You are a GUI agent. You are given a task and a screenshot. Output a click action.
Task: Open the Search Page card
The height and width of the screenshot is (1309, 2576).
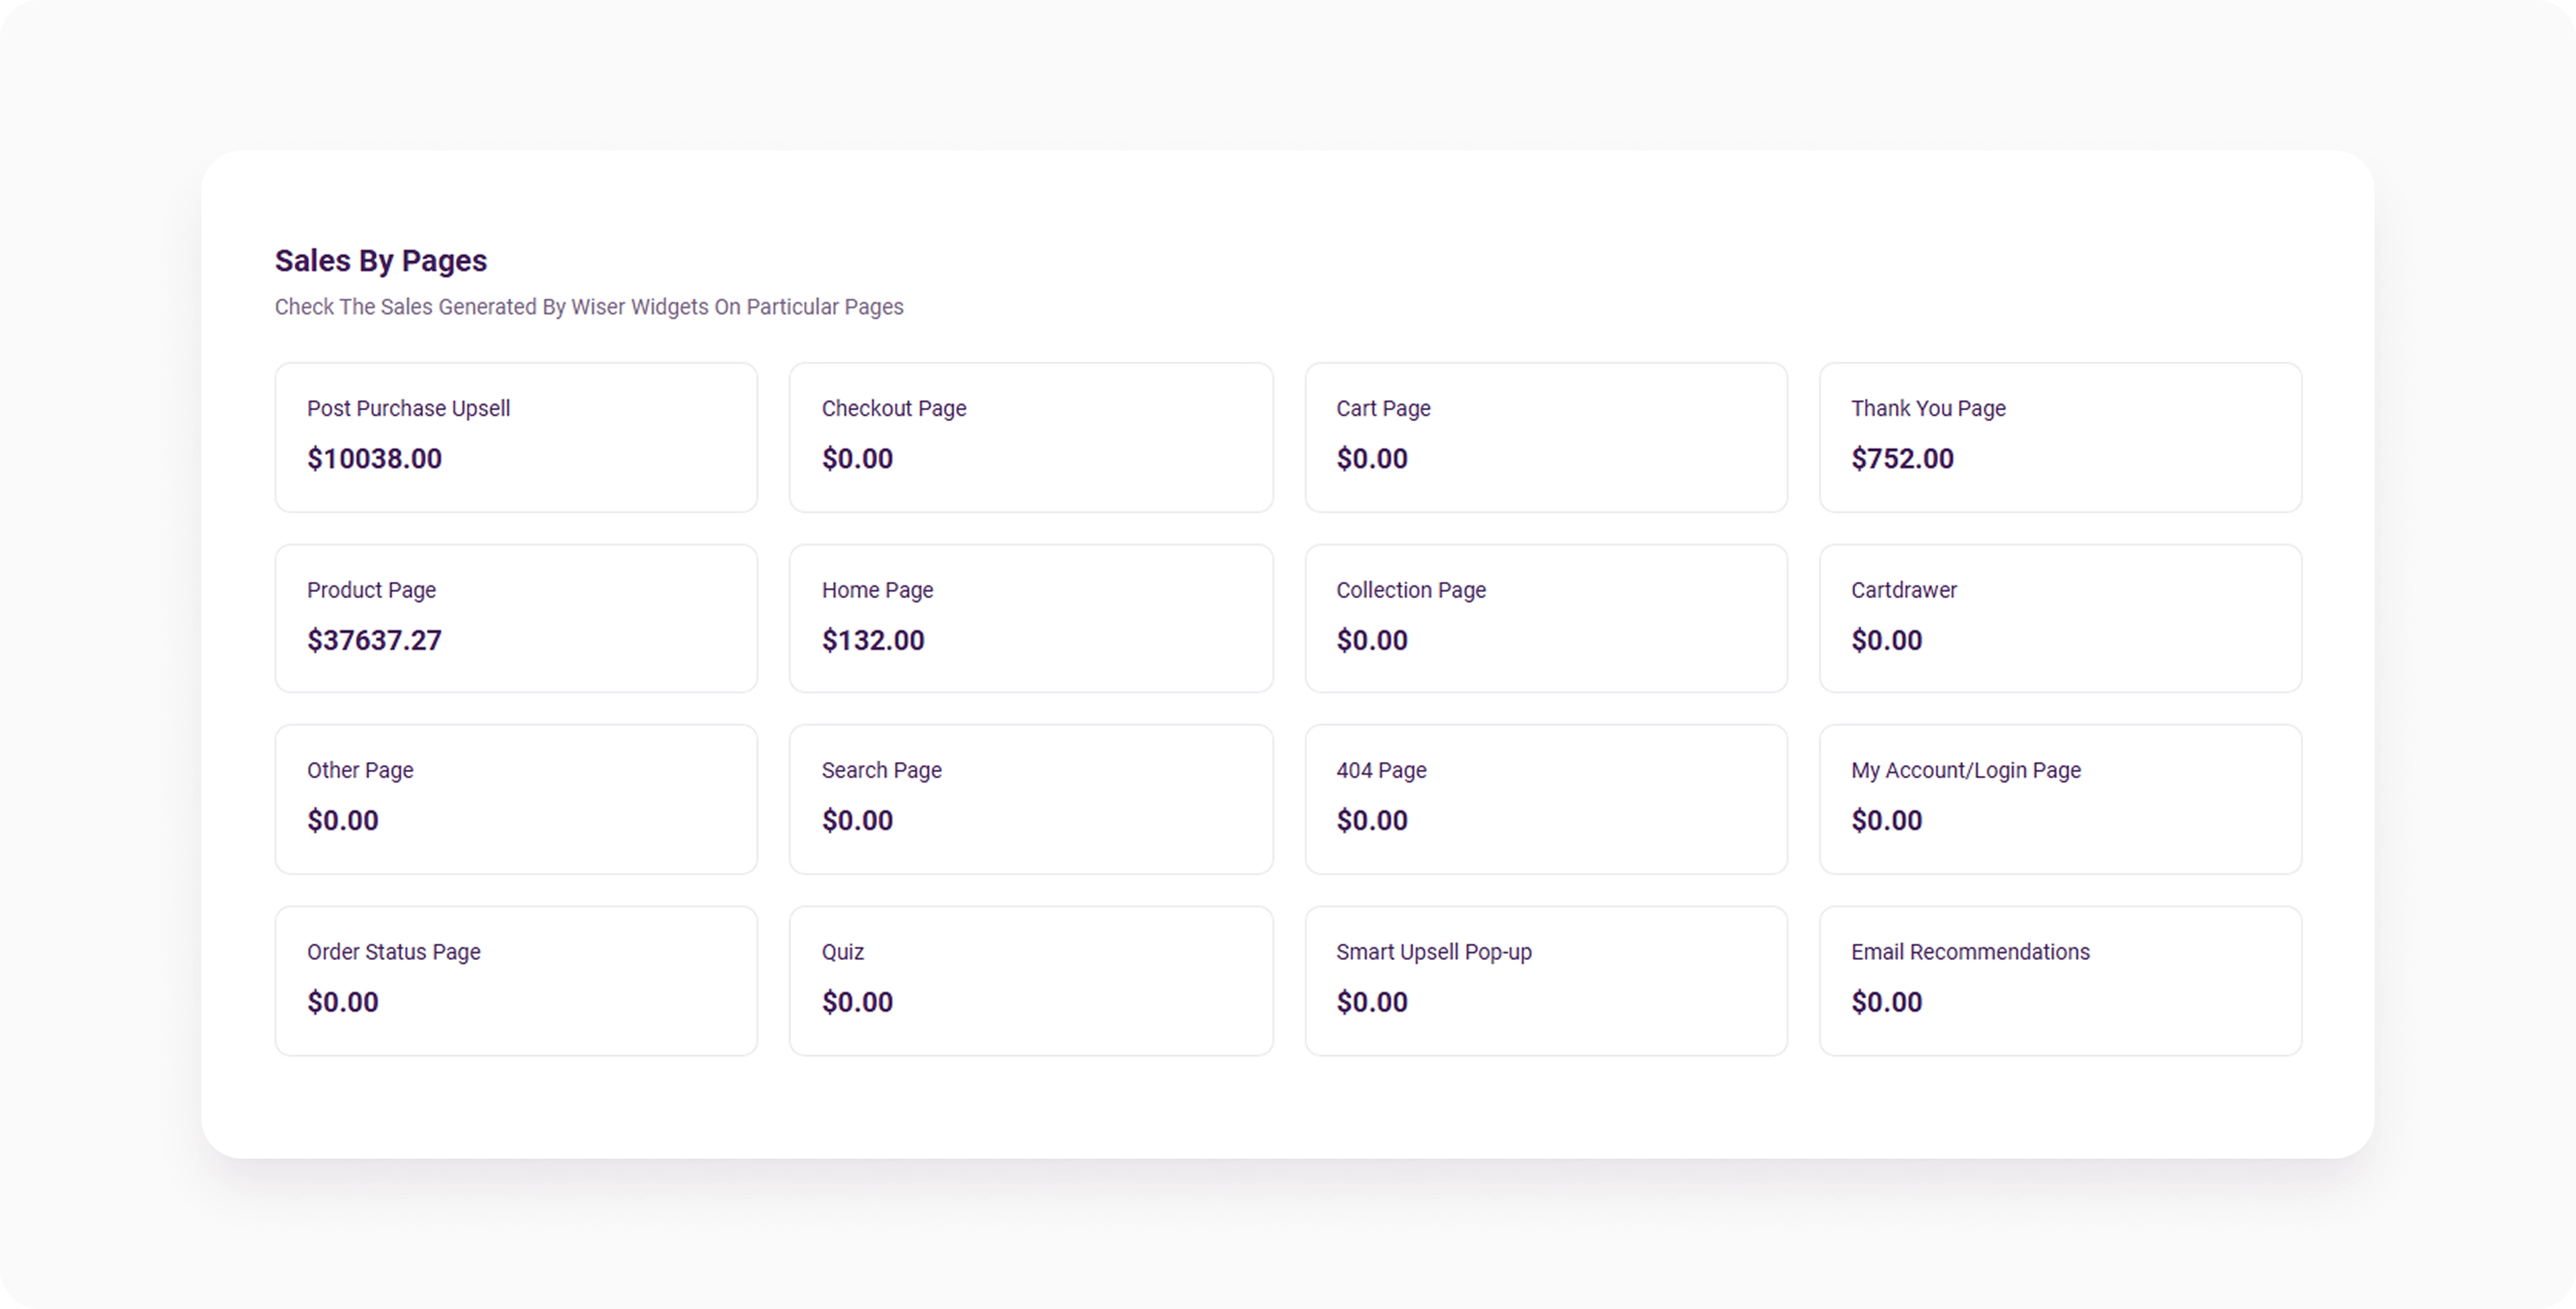[1031, 799]
